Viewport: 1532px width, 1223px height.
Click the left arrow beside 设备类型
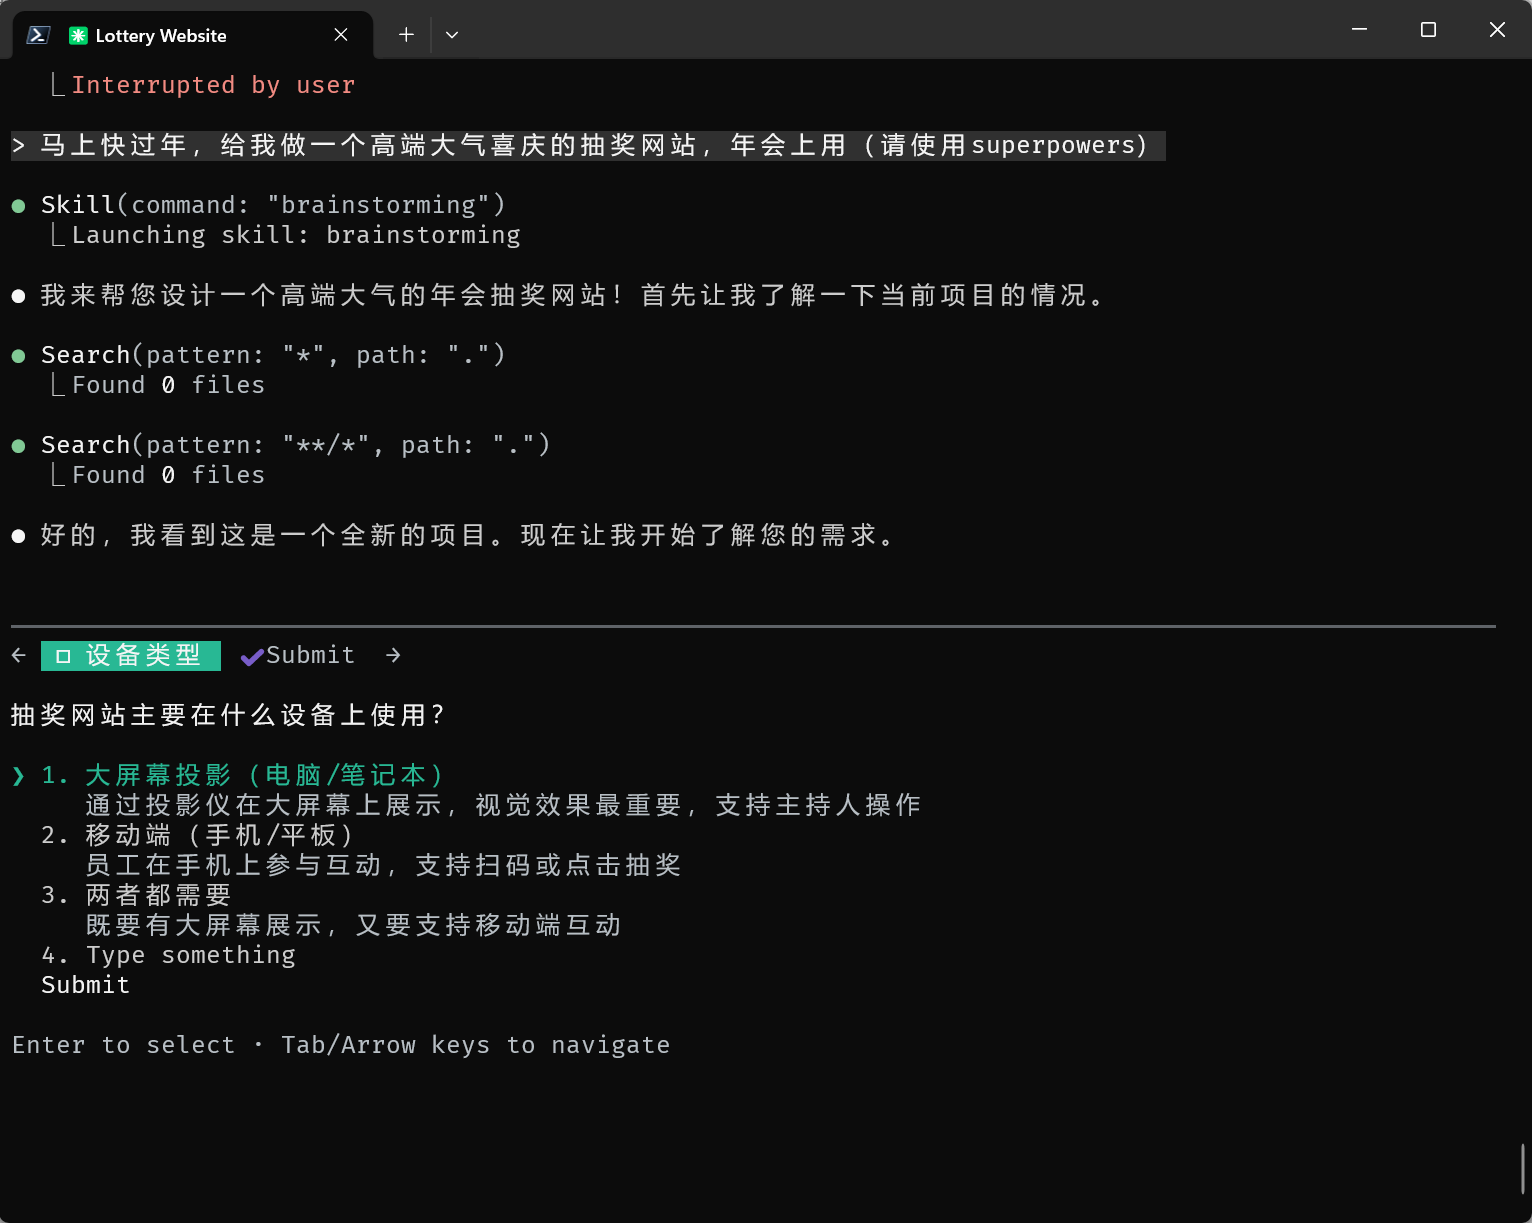point(19,655)
